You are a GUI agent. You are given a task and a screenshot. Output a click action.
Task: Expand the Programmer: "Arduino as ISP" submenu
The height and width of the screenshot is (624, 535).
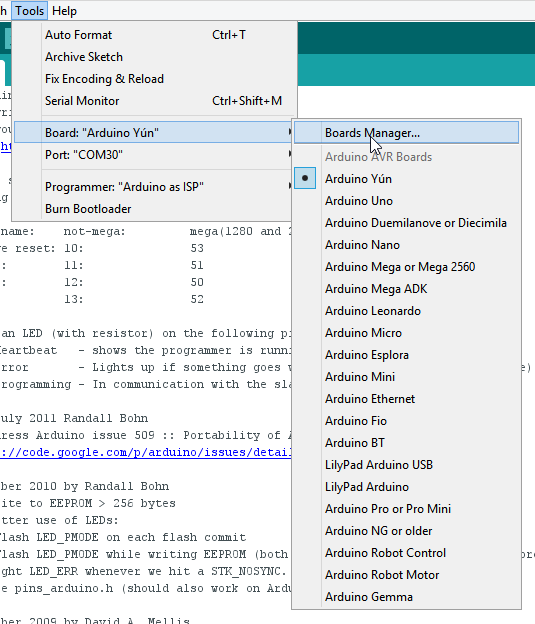[x=153, y=187]
